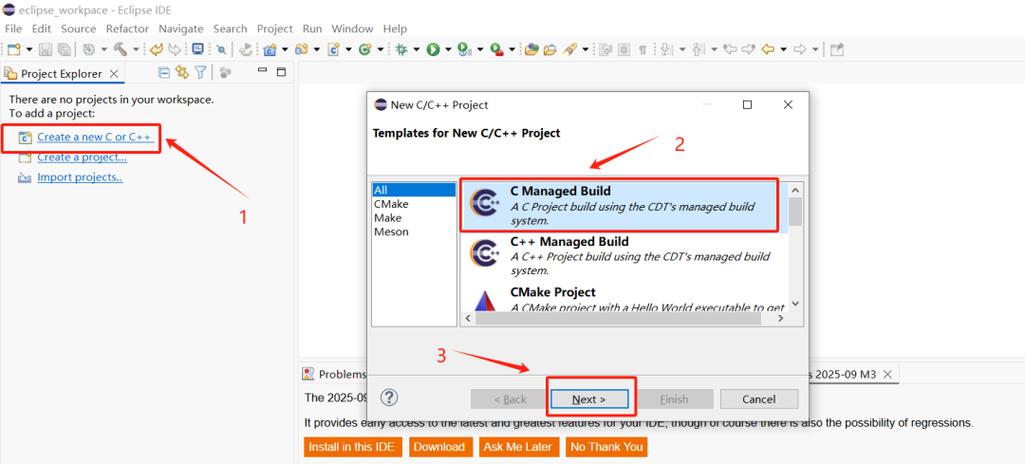Open the Debug bug dropdown arrow
The width and height of the screenshot is (1025, 464).
coord(416,50)
